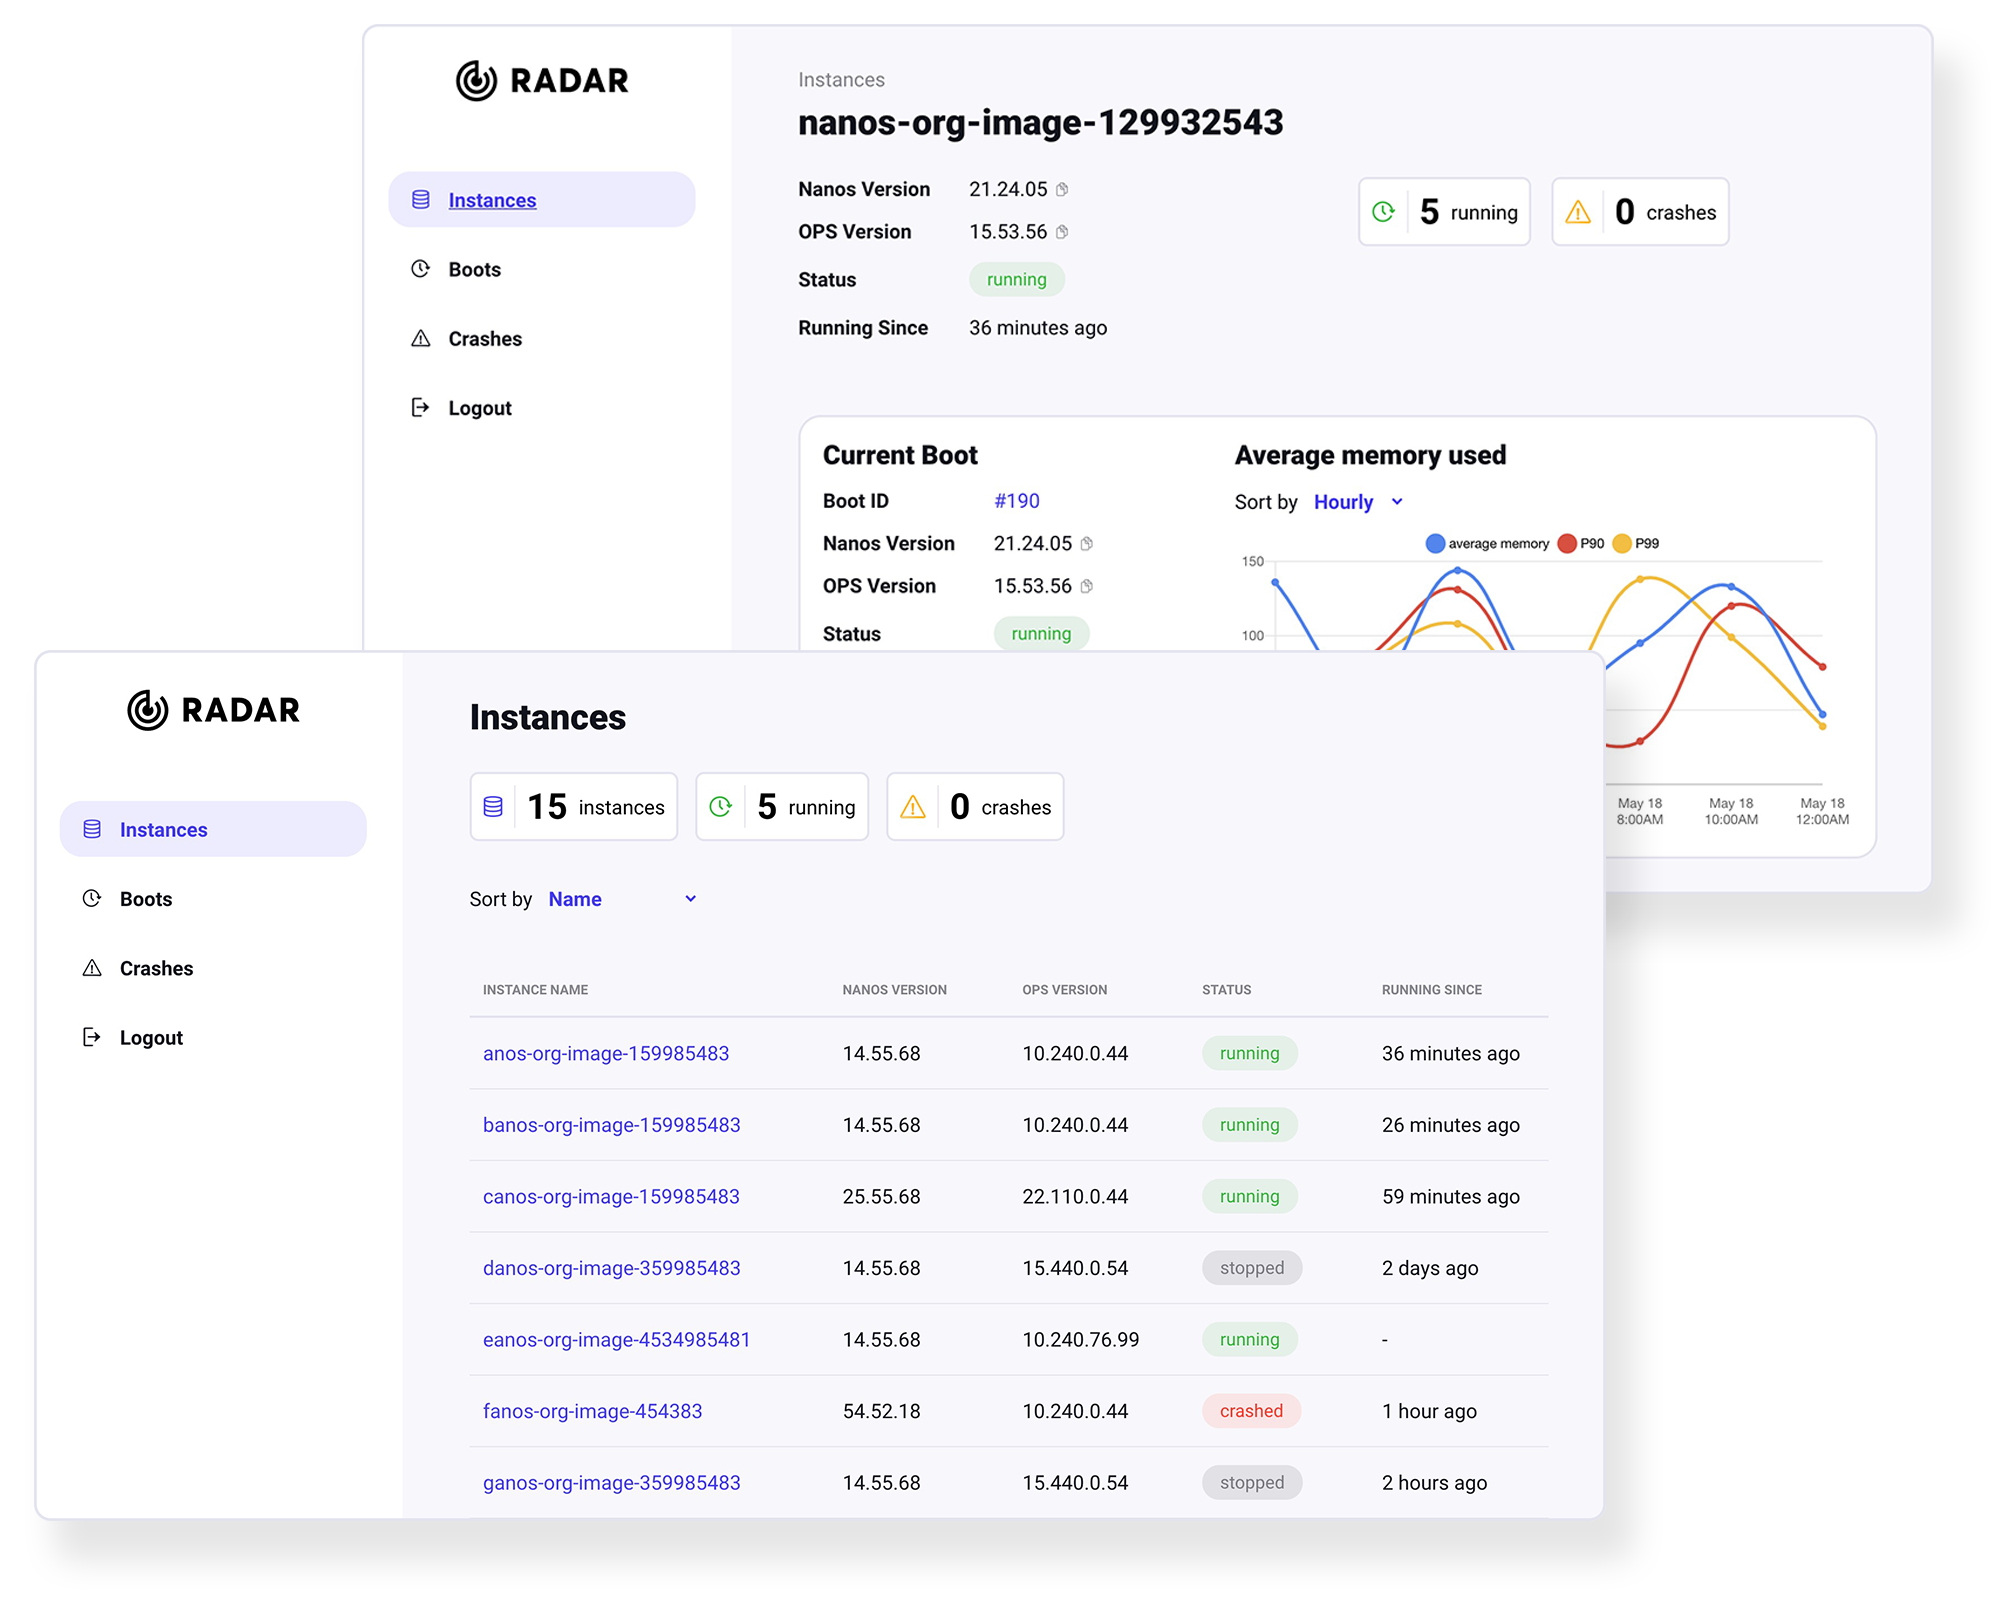Click the green clock icon in the back running card
The width and height of the screenshot is (2000, 1600).
[x=1383, y=212]
